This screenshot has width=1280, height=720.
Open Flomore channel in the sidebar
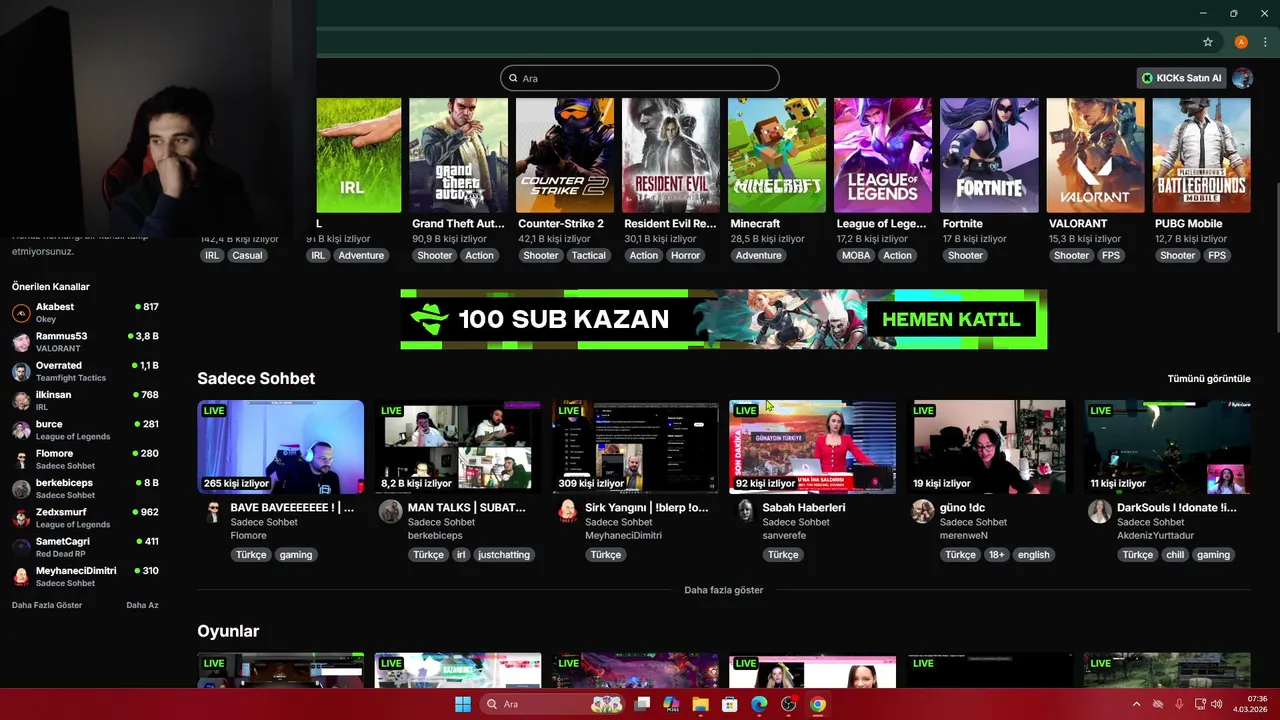(x=85, y=459)
